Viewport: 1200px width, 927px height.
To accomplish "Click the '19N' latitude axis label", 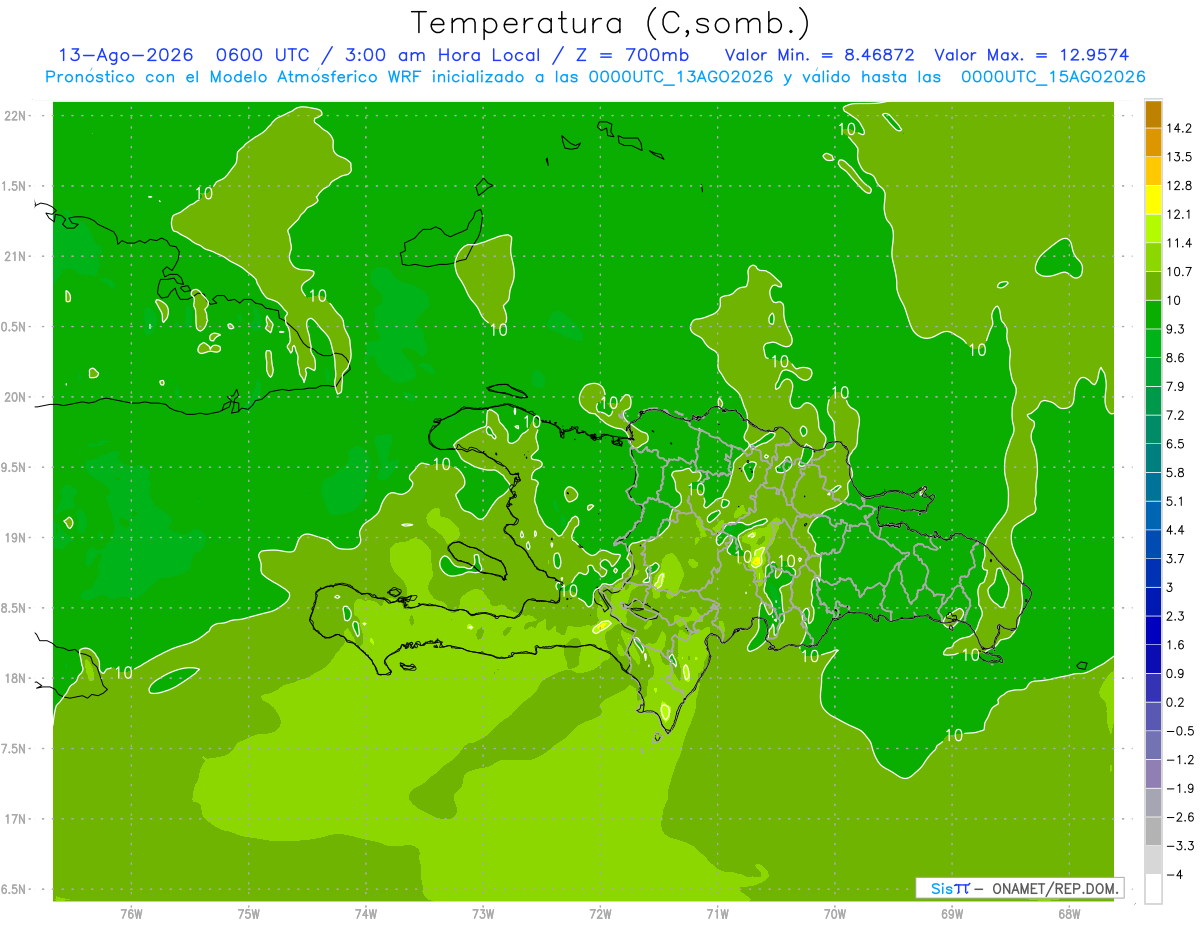I will [x=17, y=538].
